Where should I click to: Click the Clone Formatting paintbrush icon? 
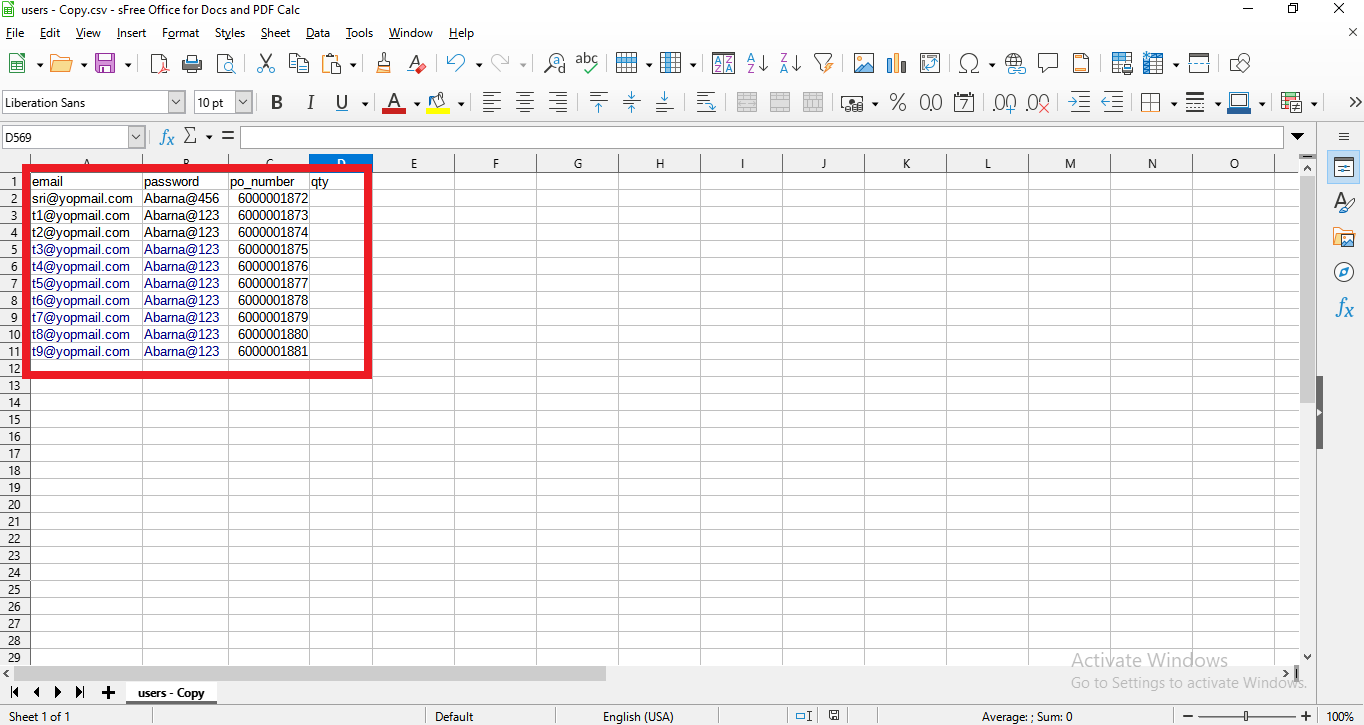(383, 64)
